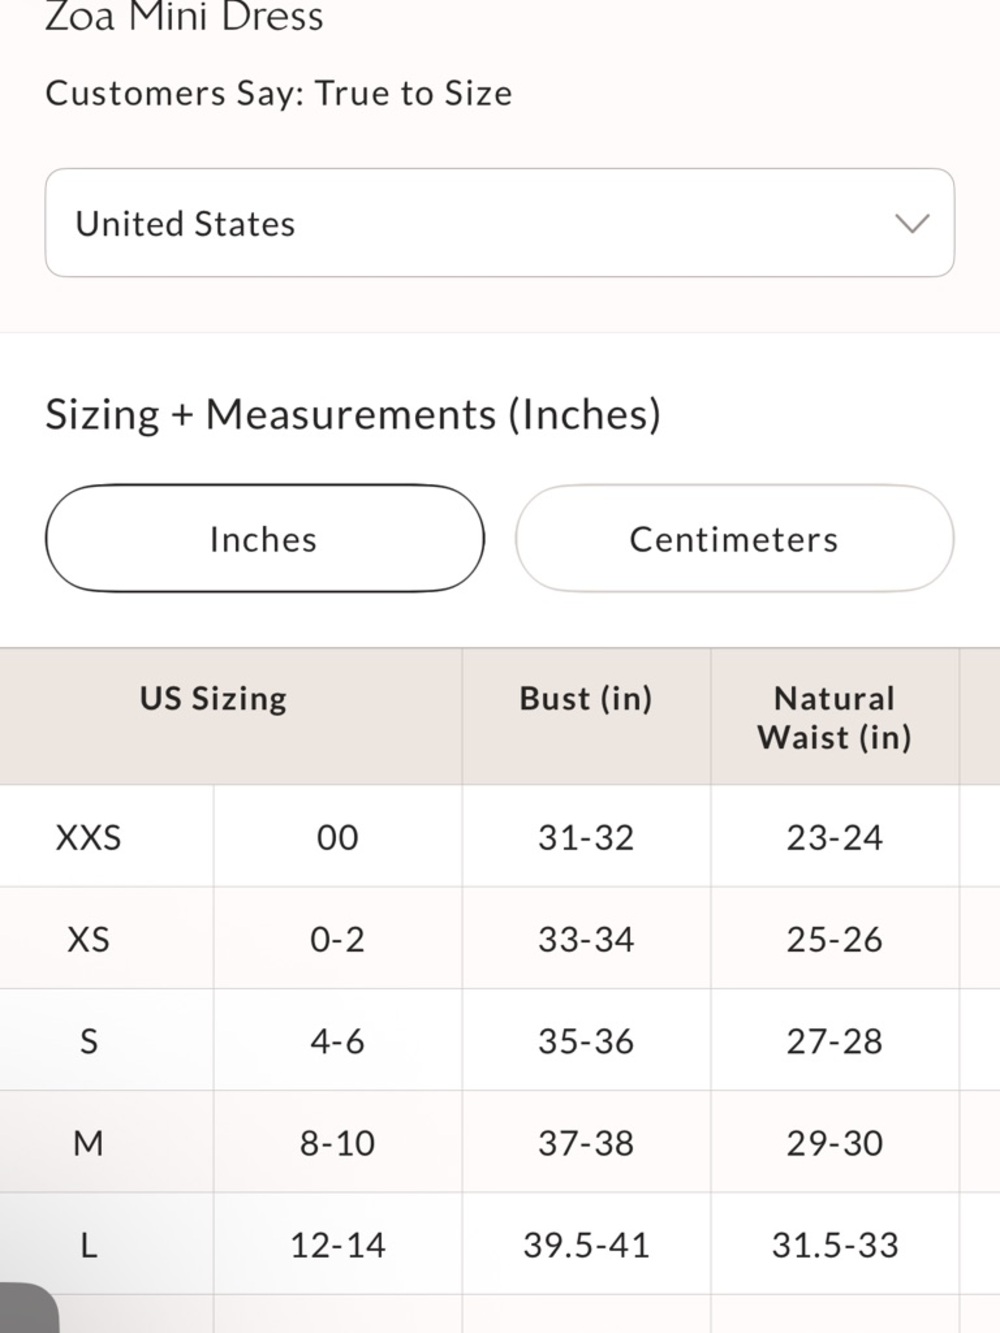Switch measurements to Centimeters
The image size is (1000, 1333).
[734, 539]
